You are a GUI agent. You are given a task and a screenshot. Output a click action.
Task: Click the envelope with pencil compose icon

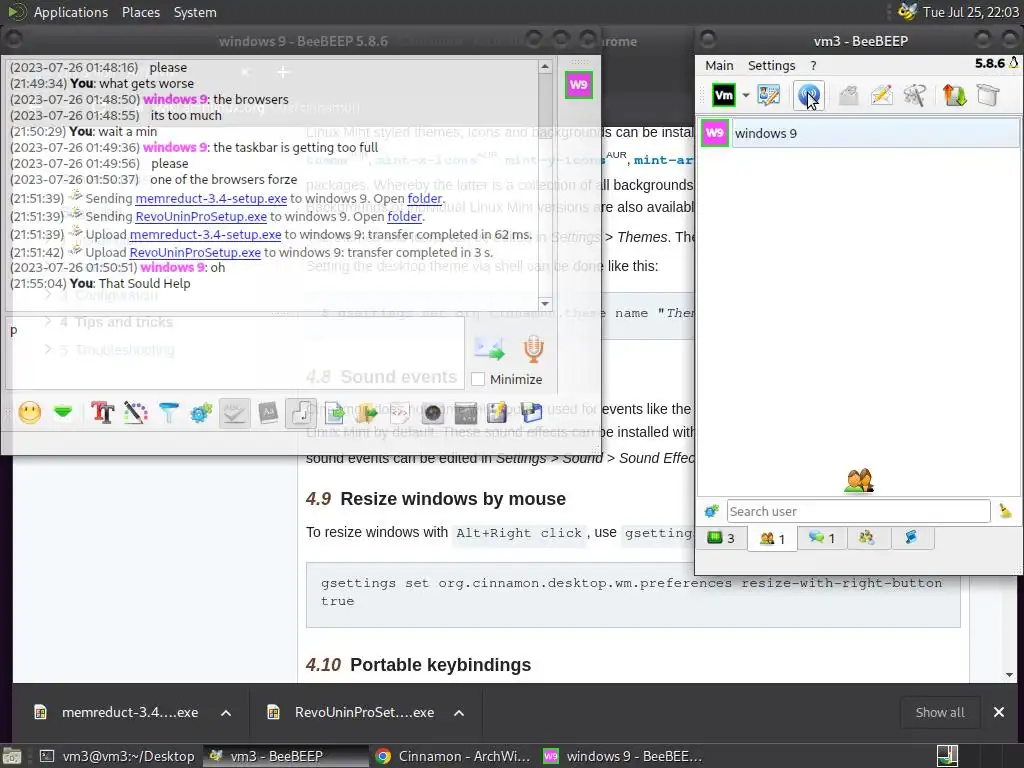(882, 95)
